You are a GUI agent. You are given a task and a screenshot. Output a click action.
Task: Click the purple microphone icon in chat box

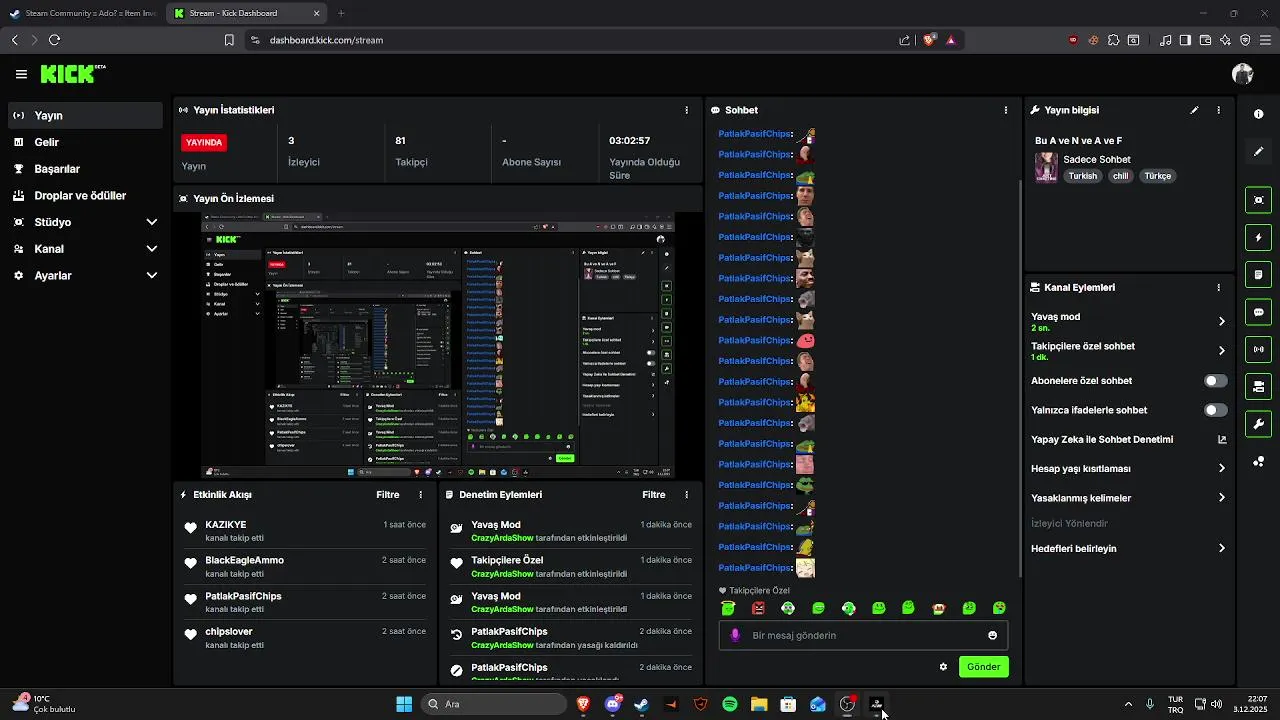tap(736, 635)
